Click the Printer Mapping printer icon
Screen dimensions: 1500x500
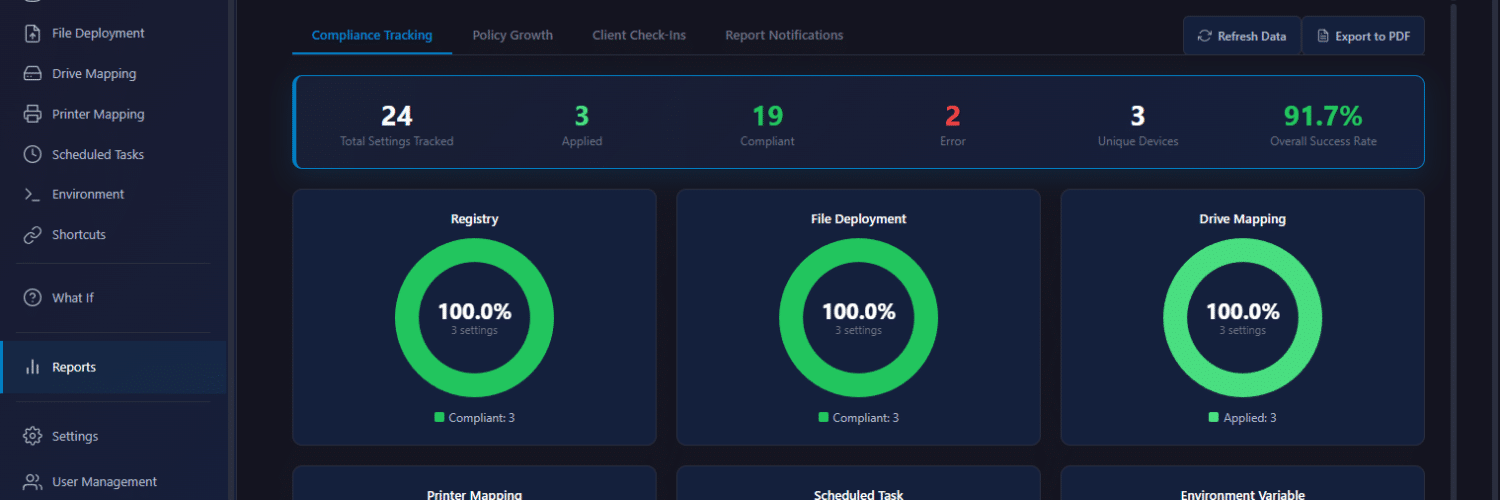coord(33,114)
